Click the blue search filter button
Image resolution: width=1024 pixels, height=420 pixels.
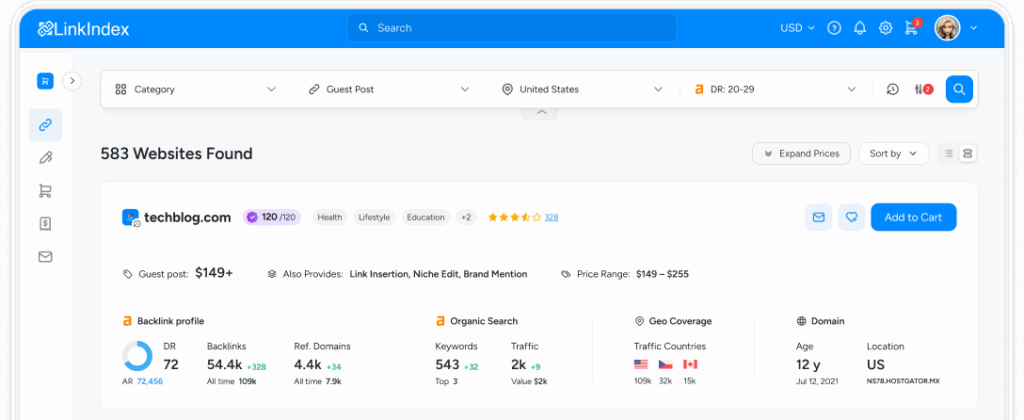(x=959, y=89)
